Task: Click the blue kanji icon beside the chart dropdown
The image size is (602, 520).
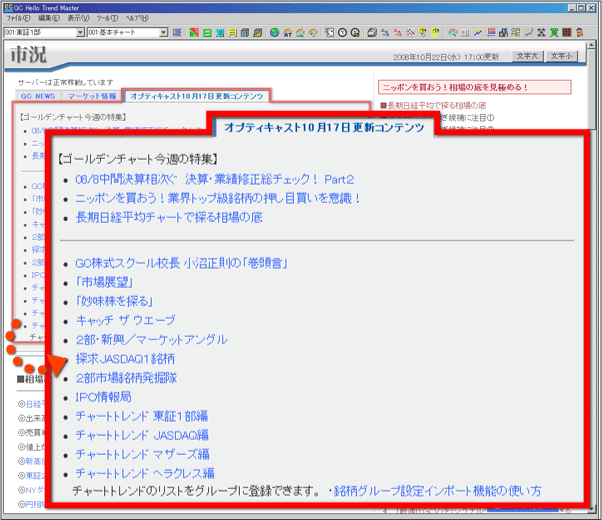Action: coord(177,33)
